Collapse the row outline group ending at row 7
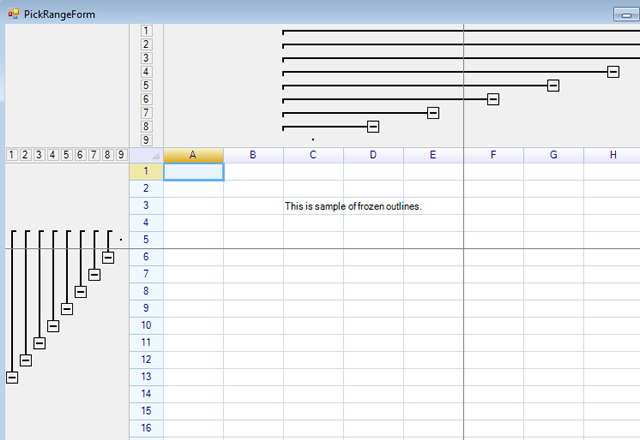This screenshot has width=640, height=440. [94, 275]
